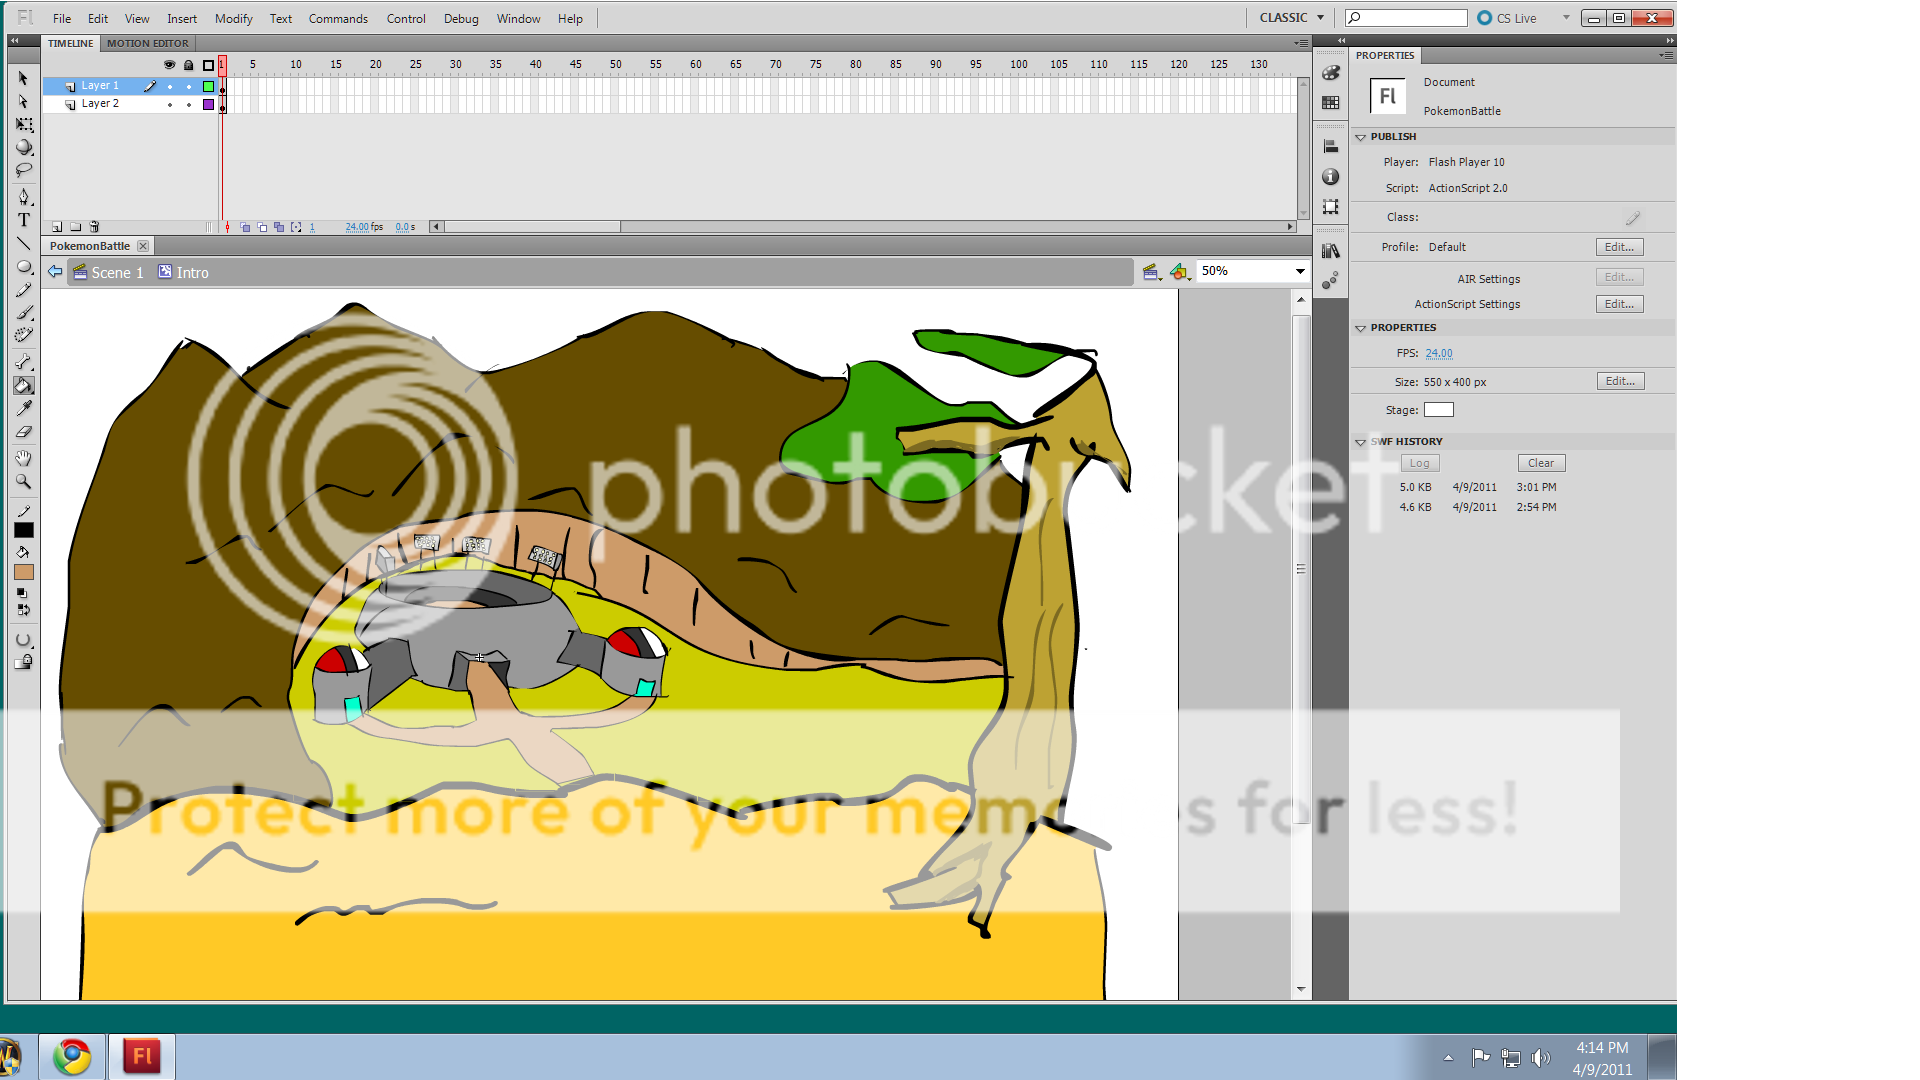This screenshot has width=1920, height=1080.
Task: Open the Commands menu
Action: (338, 18)
